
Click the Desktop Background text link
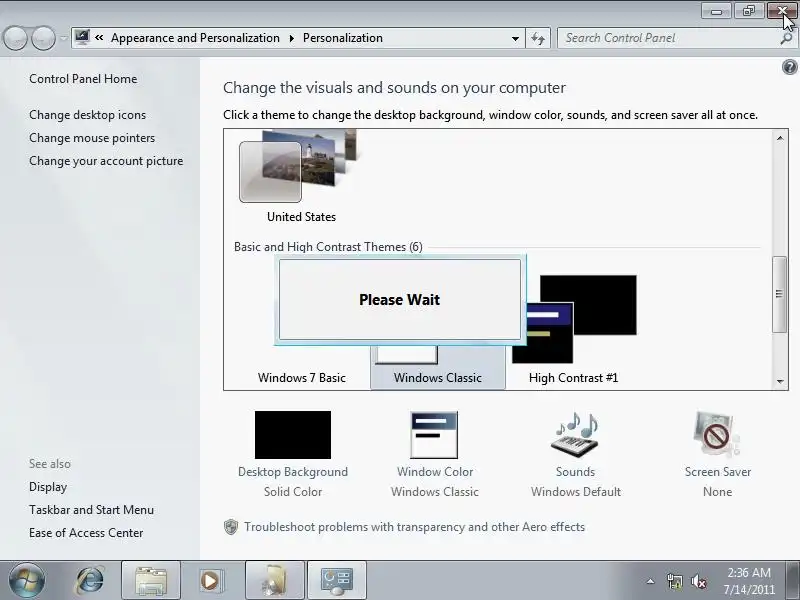coord(293,472)
